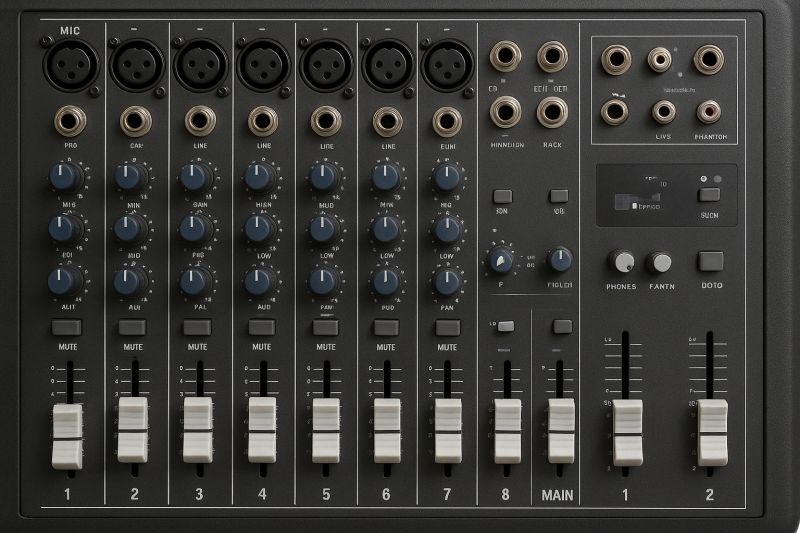800x533 pixels.
Task: Click the XLR input jack on channel 7
Action: coord(447,66)
